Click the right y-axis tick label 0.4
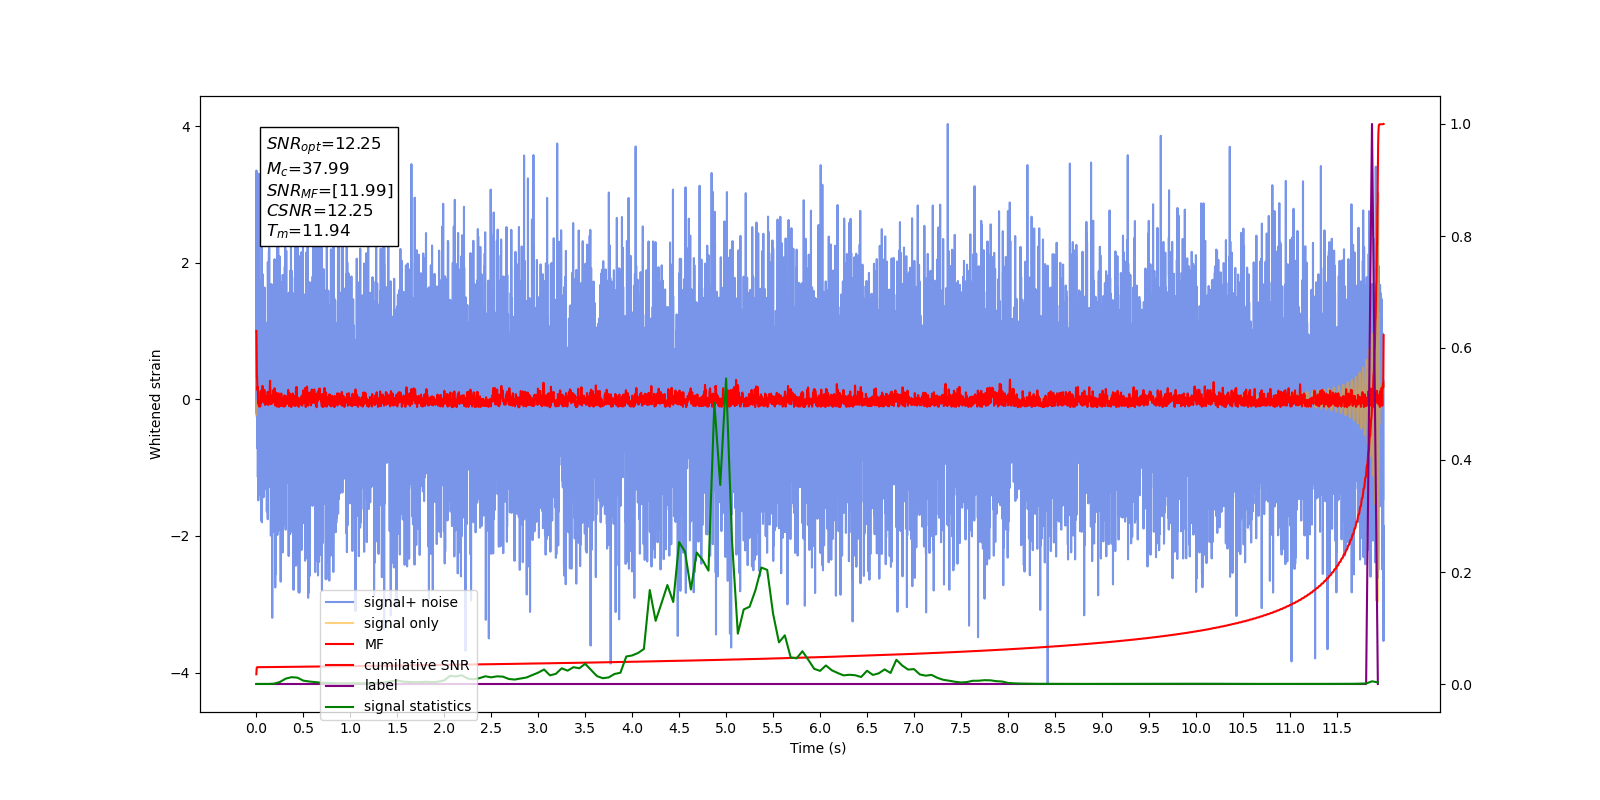 (1461, 460)
